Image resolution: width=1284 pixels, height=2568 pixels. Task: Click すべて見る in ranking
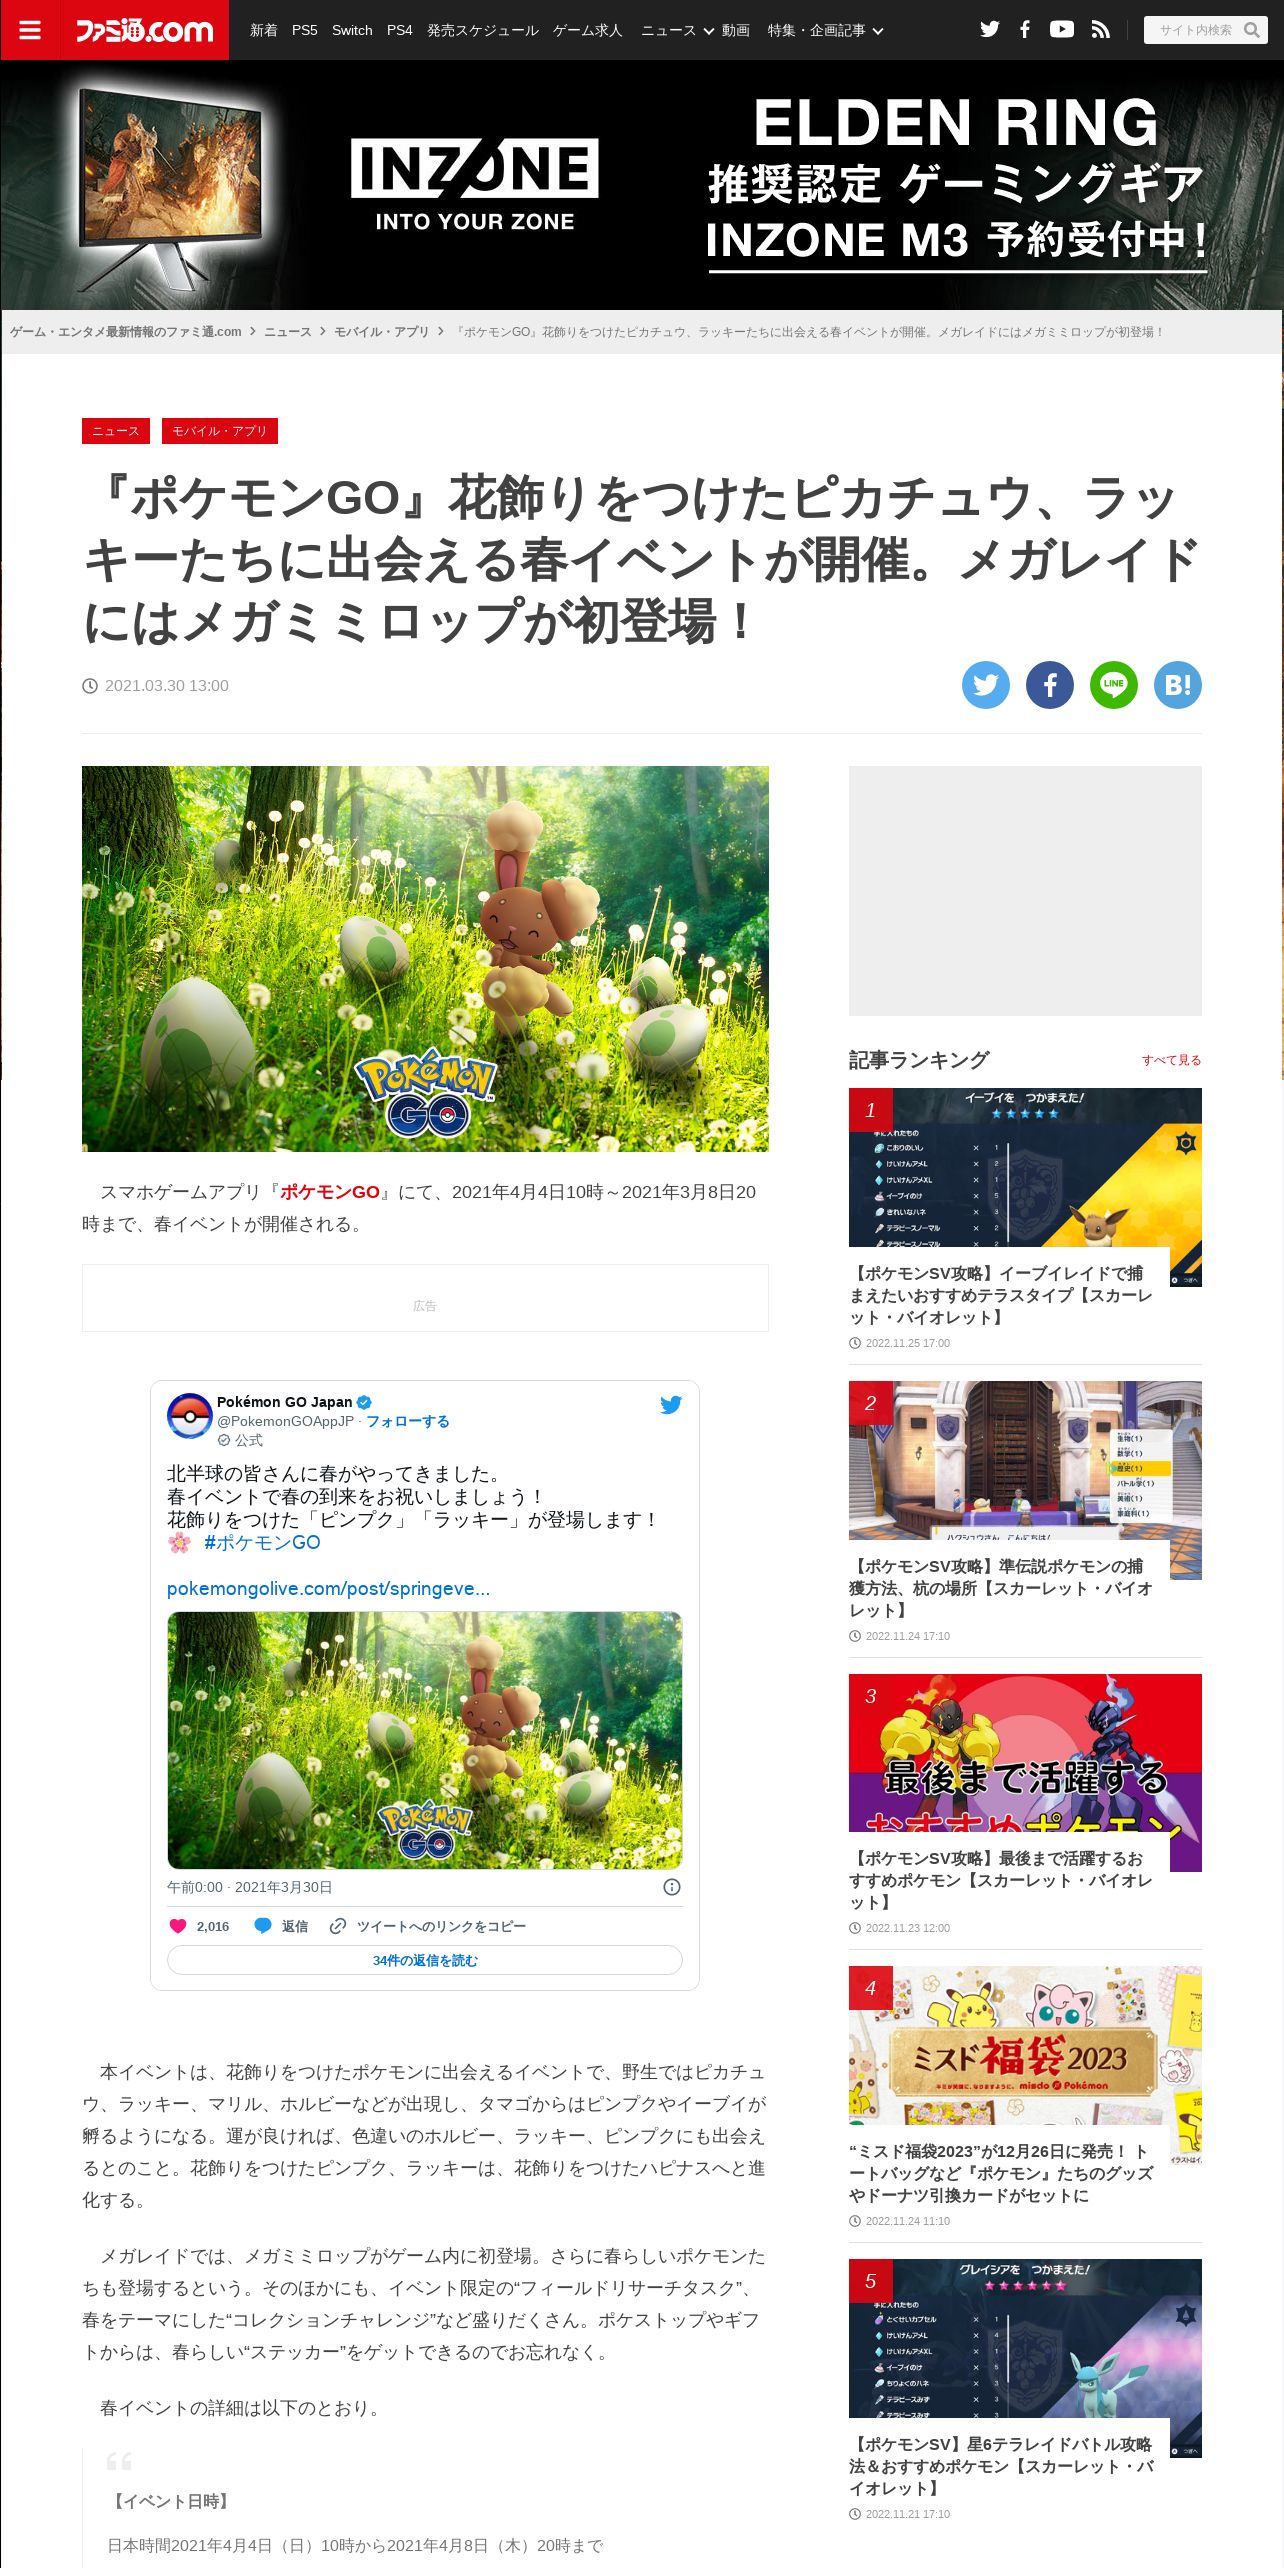click(1171, 1060)
